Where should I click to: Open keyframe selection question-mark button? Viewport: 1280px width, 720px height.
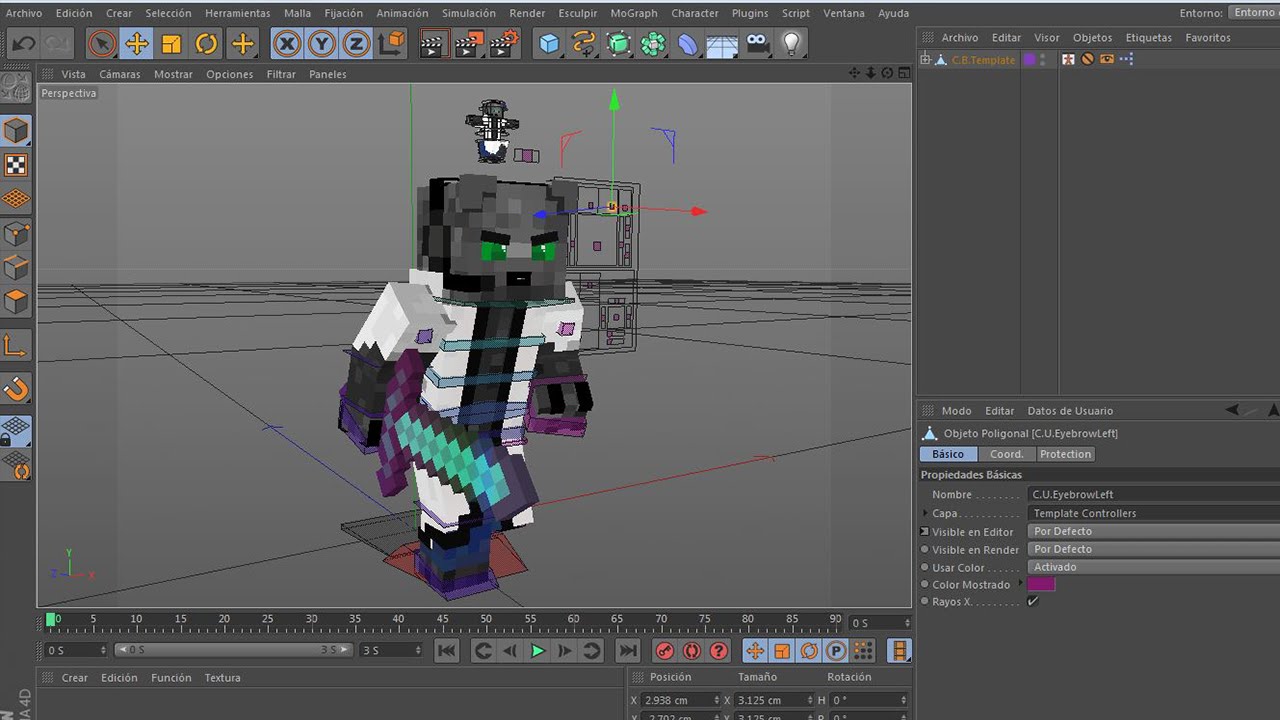point(718,651)
